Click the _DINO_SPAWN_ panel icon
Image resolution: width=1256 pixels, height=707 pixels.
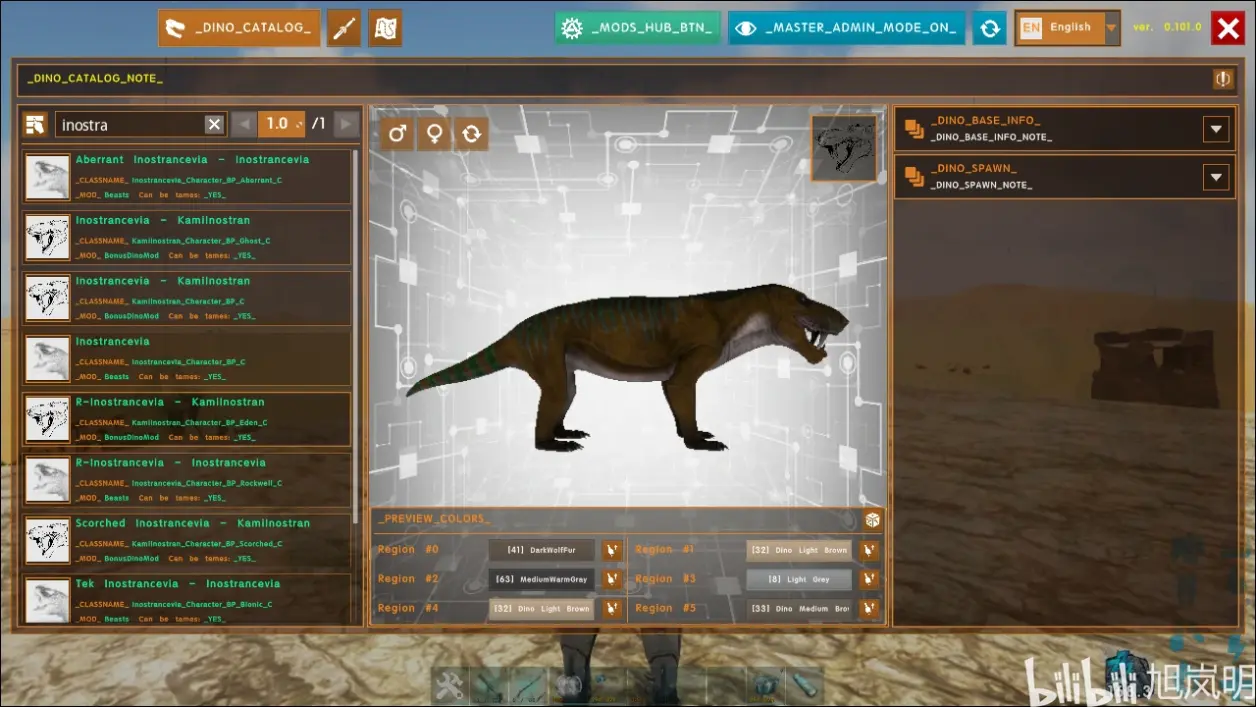click(914, 177)
